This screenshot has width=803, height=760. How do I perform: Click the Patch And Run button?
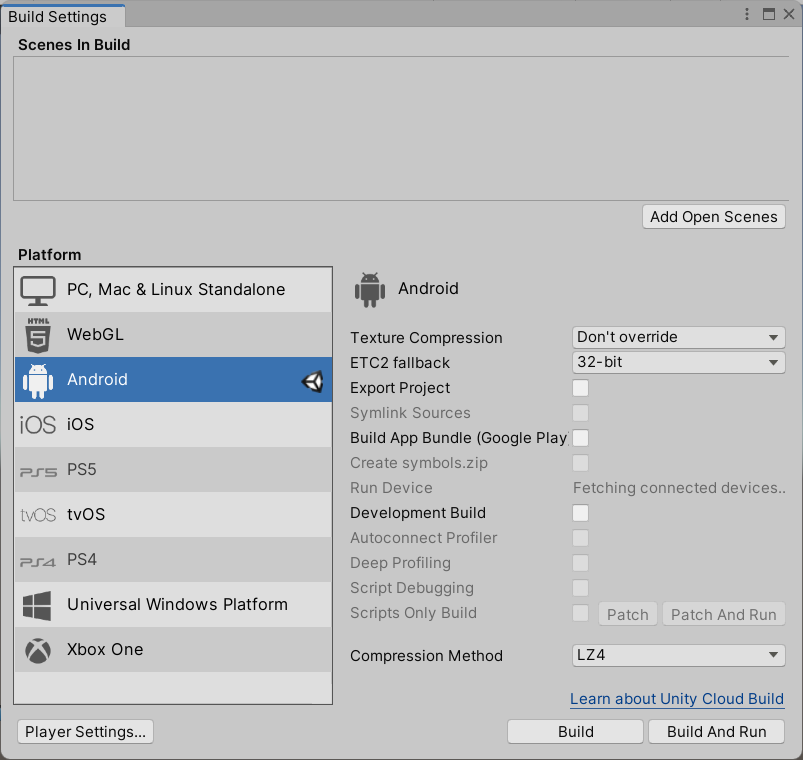pyautogui.click(x=724, y=615)
